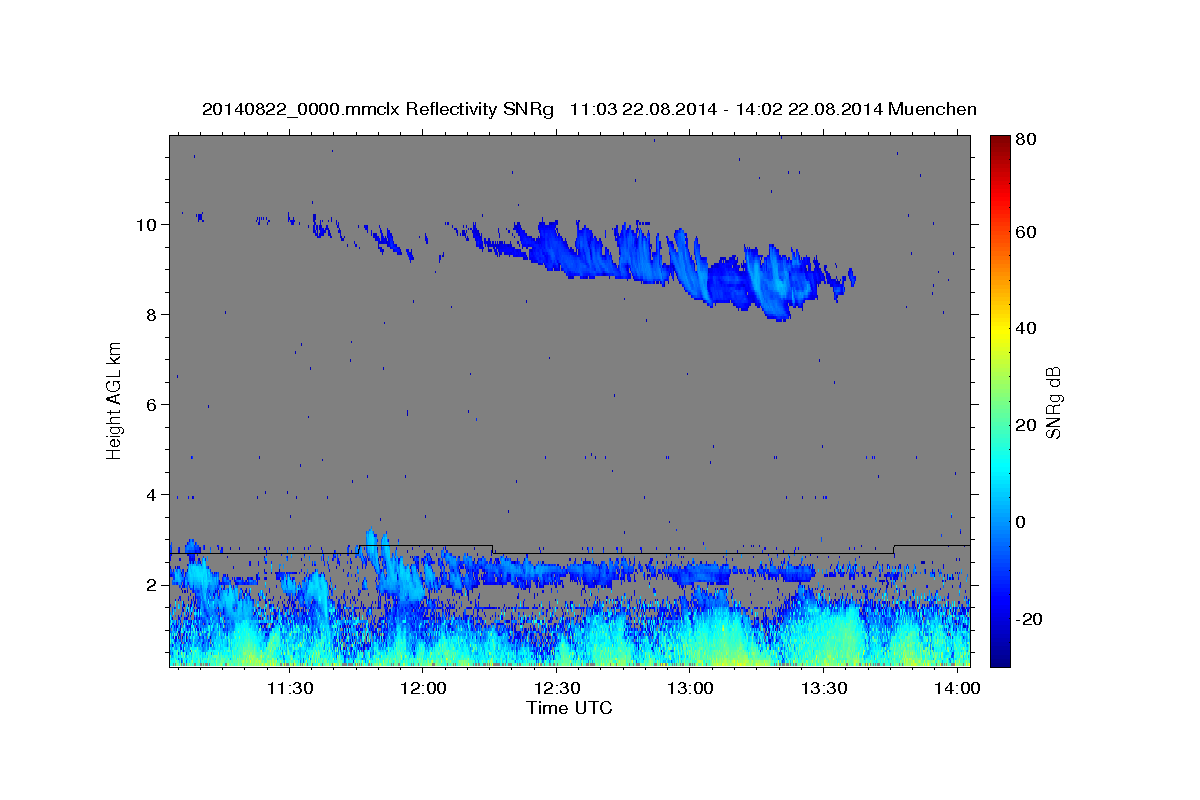Click the 11:30 time tick label
The width and height of the screenshot is (1200, 800).
290,688
